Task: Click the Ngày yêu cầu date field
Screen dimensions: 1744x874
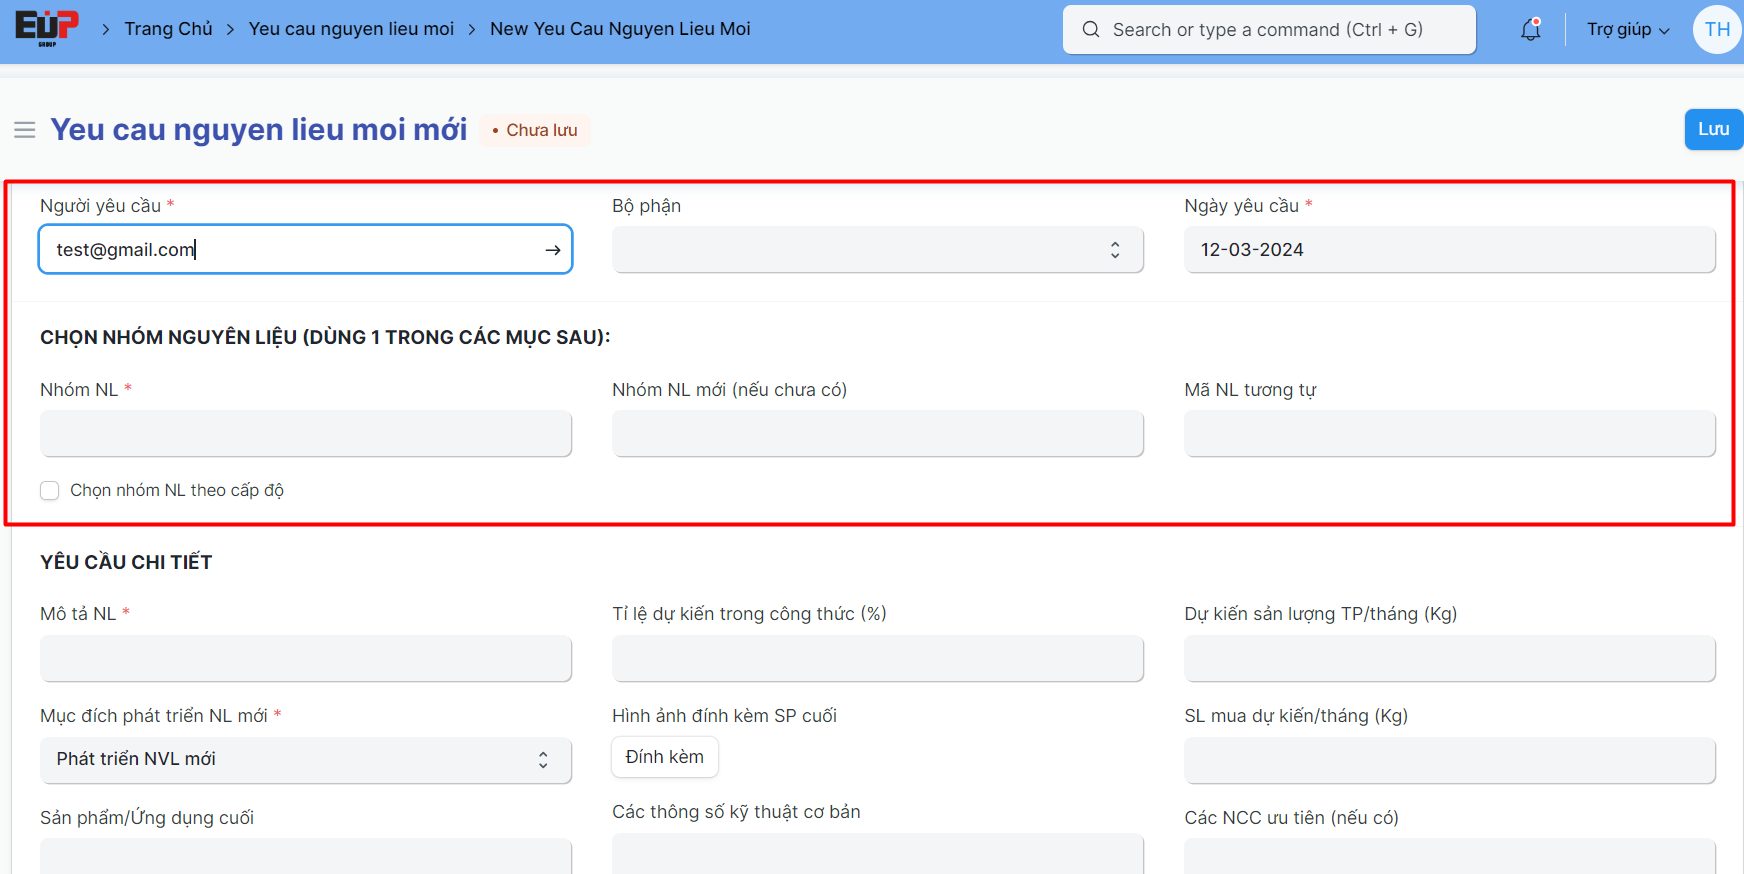Action: pyautogui.click(x=1449, y=250)
